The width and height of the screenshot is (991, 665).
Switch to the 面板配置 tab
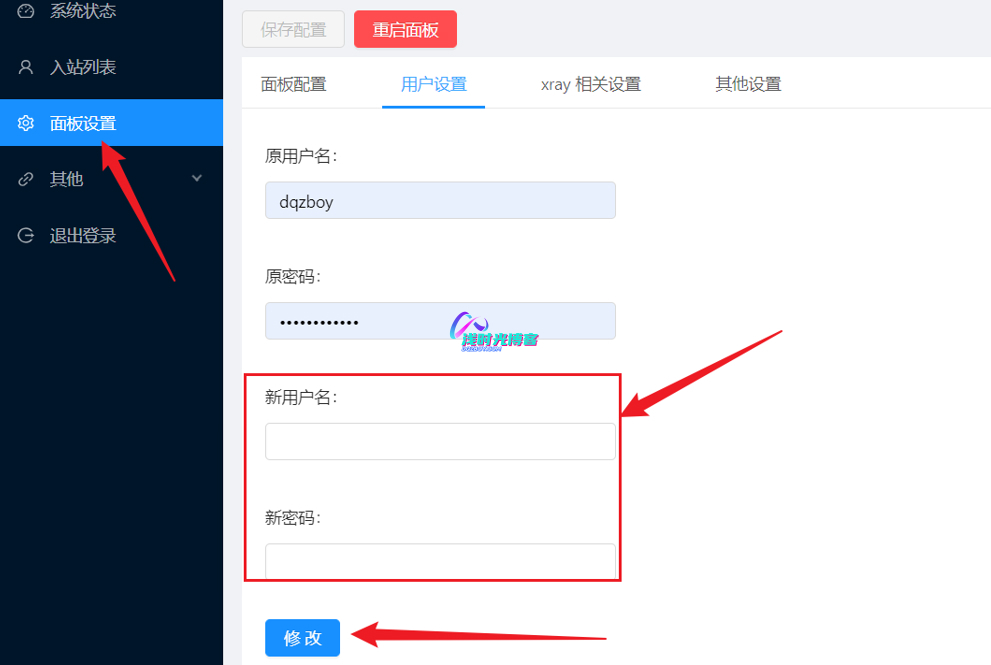point(293,84)
